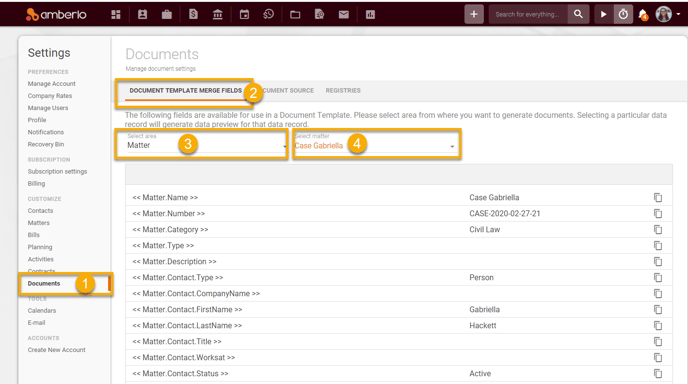Expand the Select area dropdown
This screenshot has height=384, width=688.
(206, 144)
